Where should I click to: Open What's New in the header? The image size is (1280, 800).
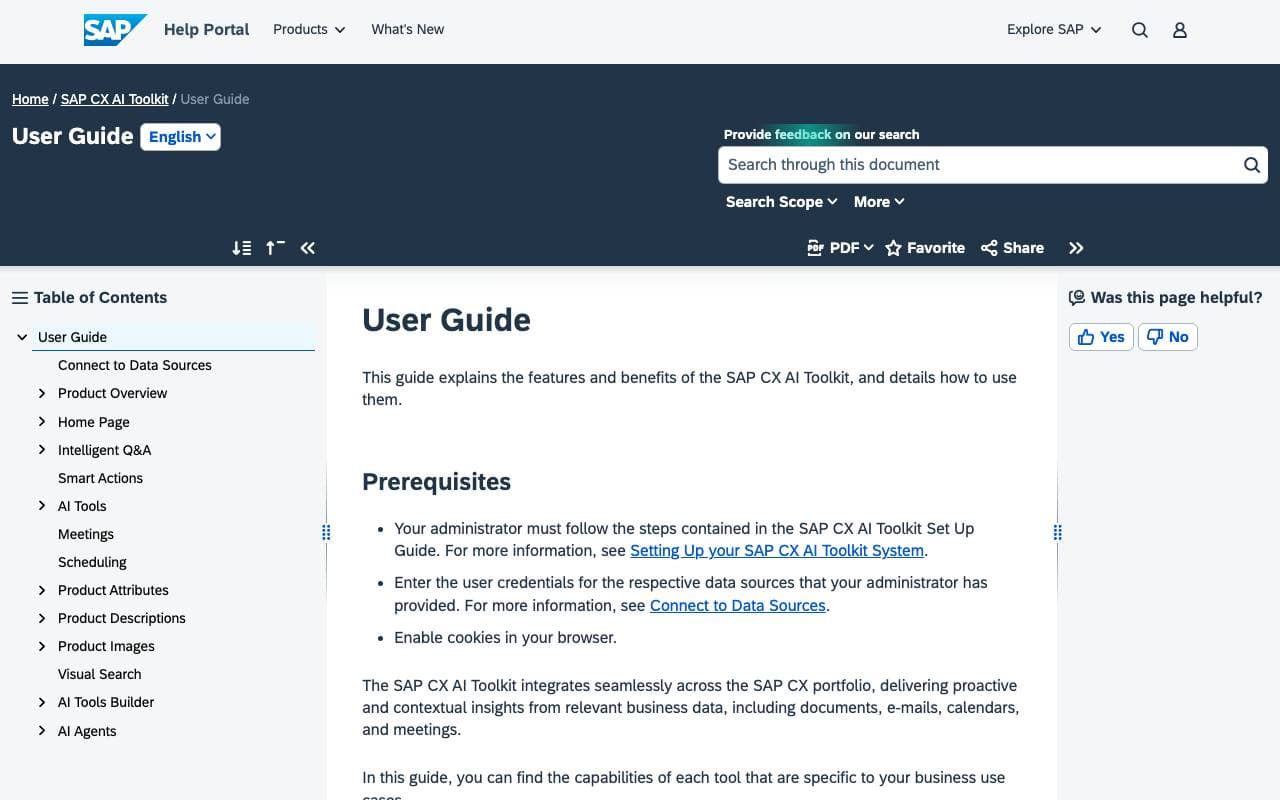tap(408, 30)
